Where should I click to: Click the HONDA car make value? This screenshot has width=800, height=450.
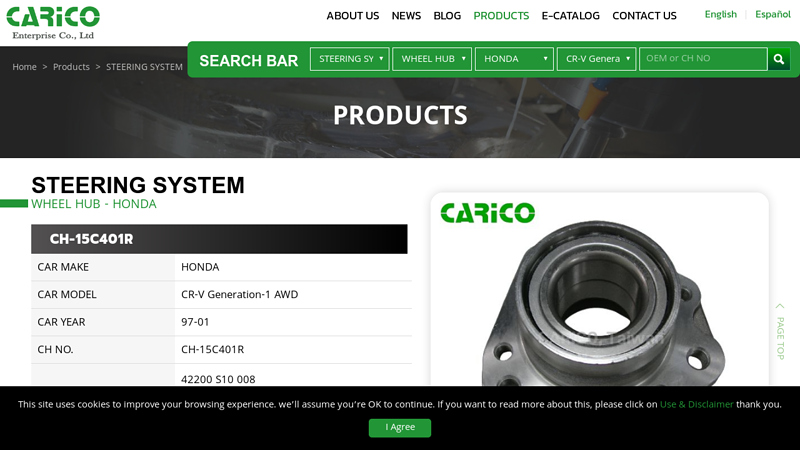200,267
